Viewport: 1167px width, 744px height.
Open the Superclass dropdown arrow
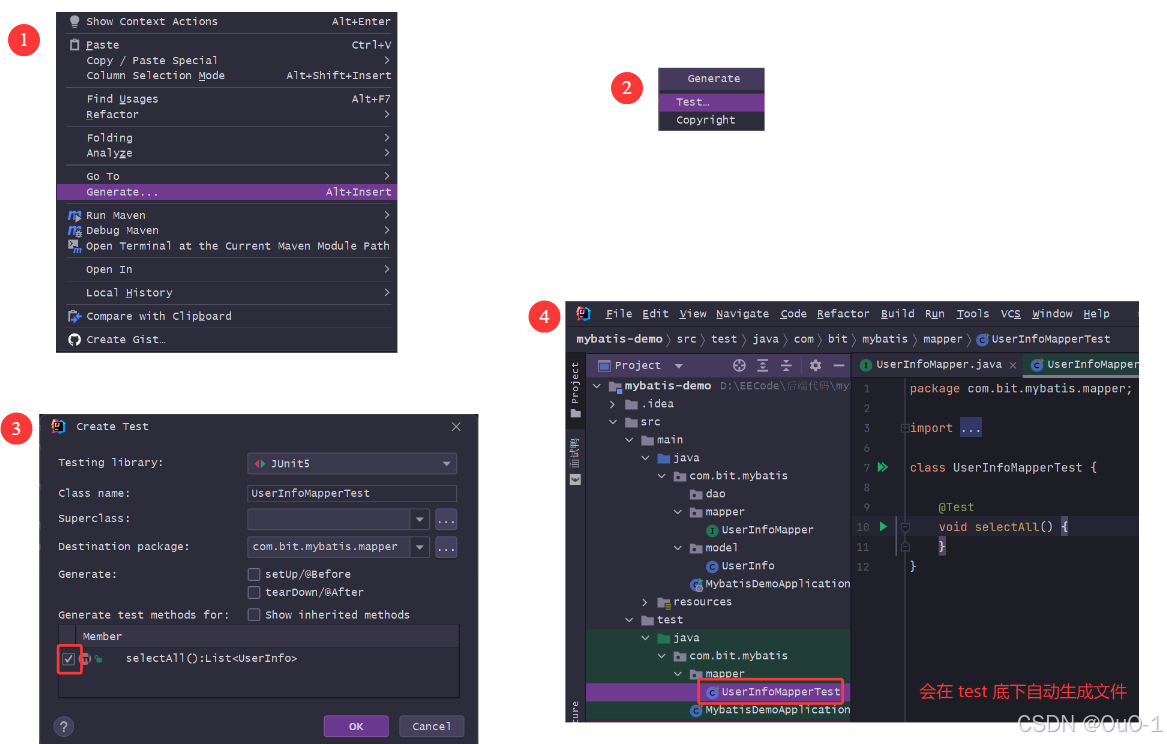coord(420,519)
